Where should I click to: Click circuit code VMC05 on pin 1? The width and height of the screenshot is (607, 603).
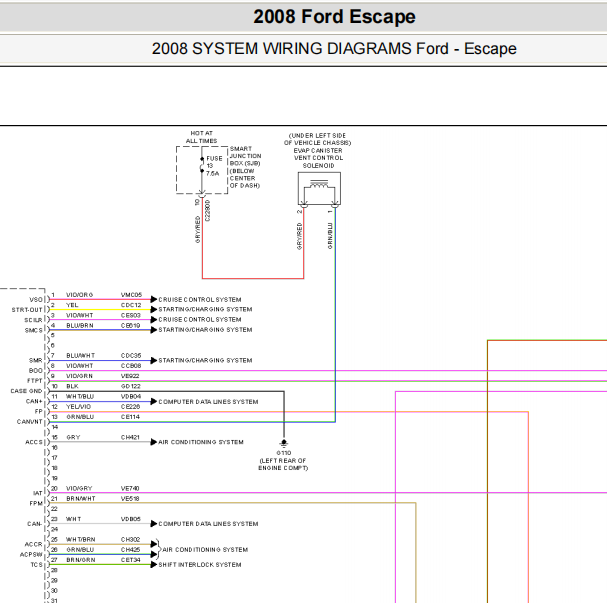(x=131, y=295)
